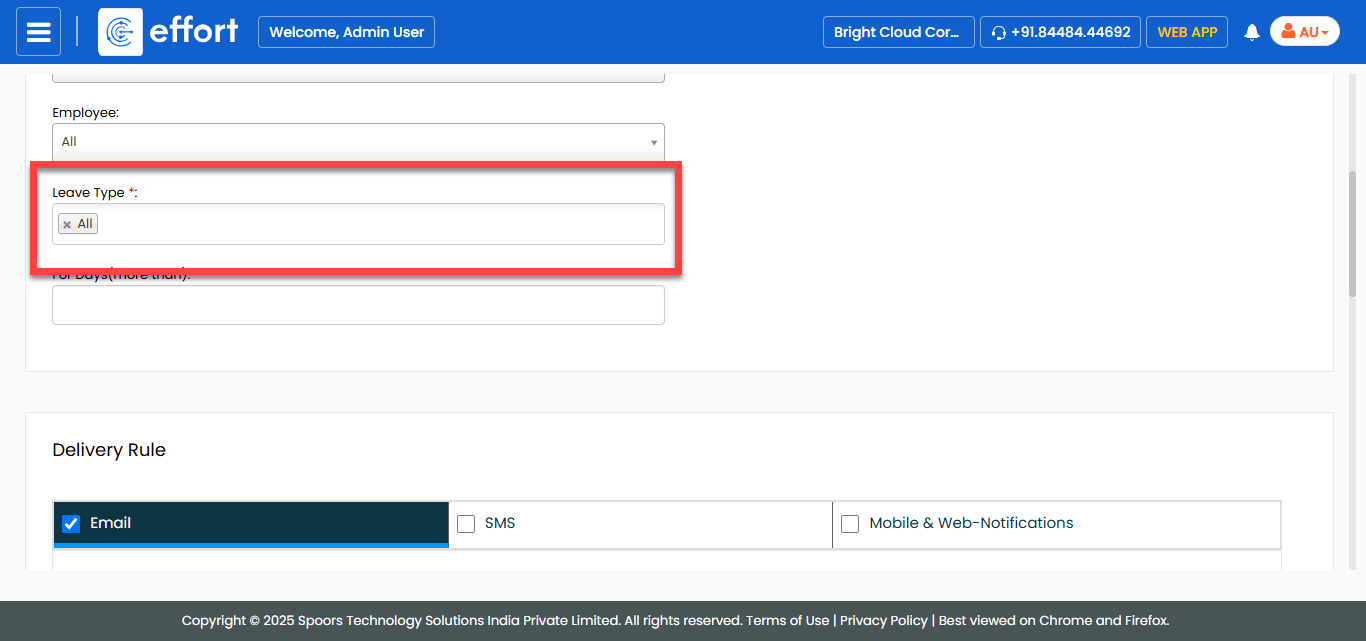Open the Privacy Policy link

[883, 620]
